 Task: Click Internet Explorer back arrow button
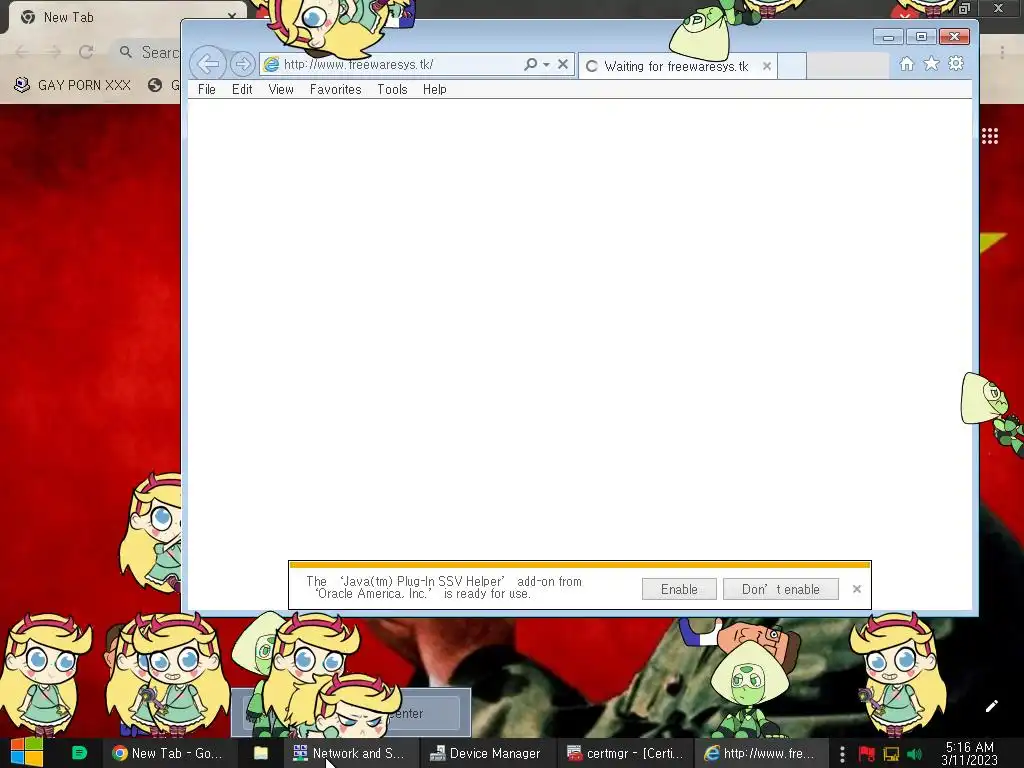(x=208, y=64)
